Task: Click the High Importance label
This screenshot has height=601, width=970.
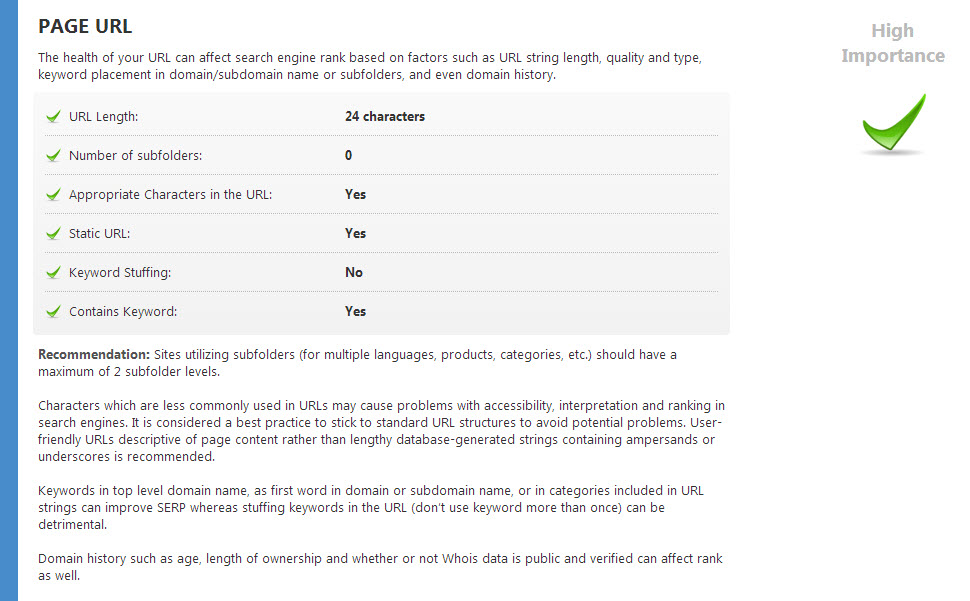Action: click(x=892, y=43)
